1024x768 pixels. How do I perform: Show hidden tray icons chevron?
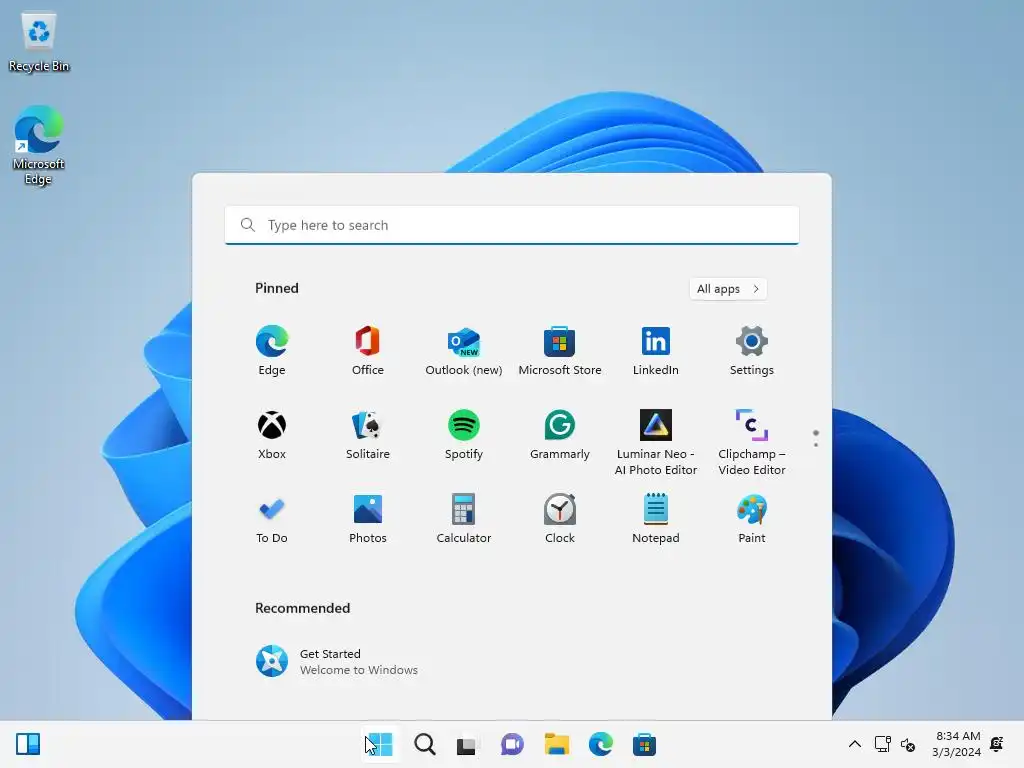pos(854,744)
